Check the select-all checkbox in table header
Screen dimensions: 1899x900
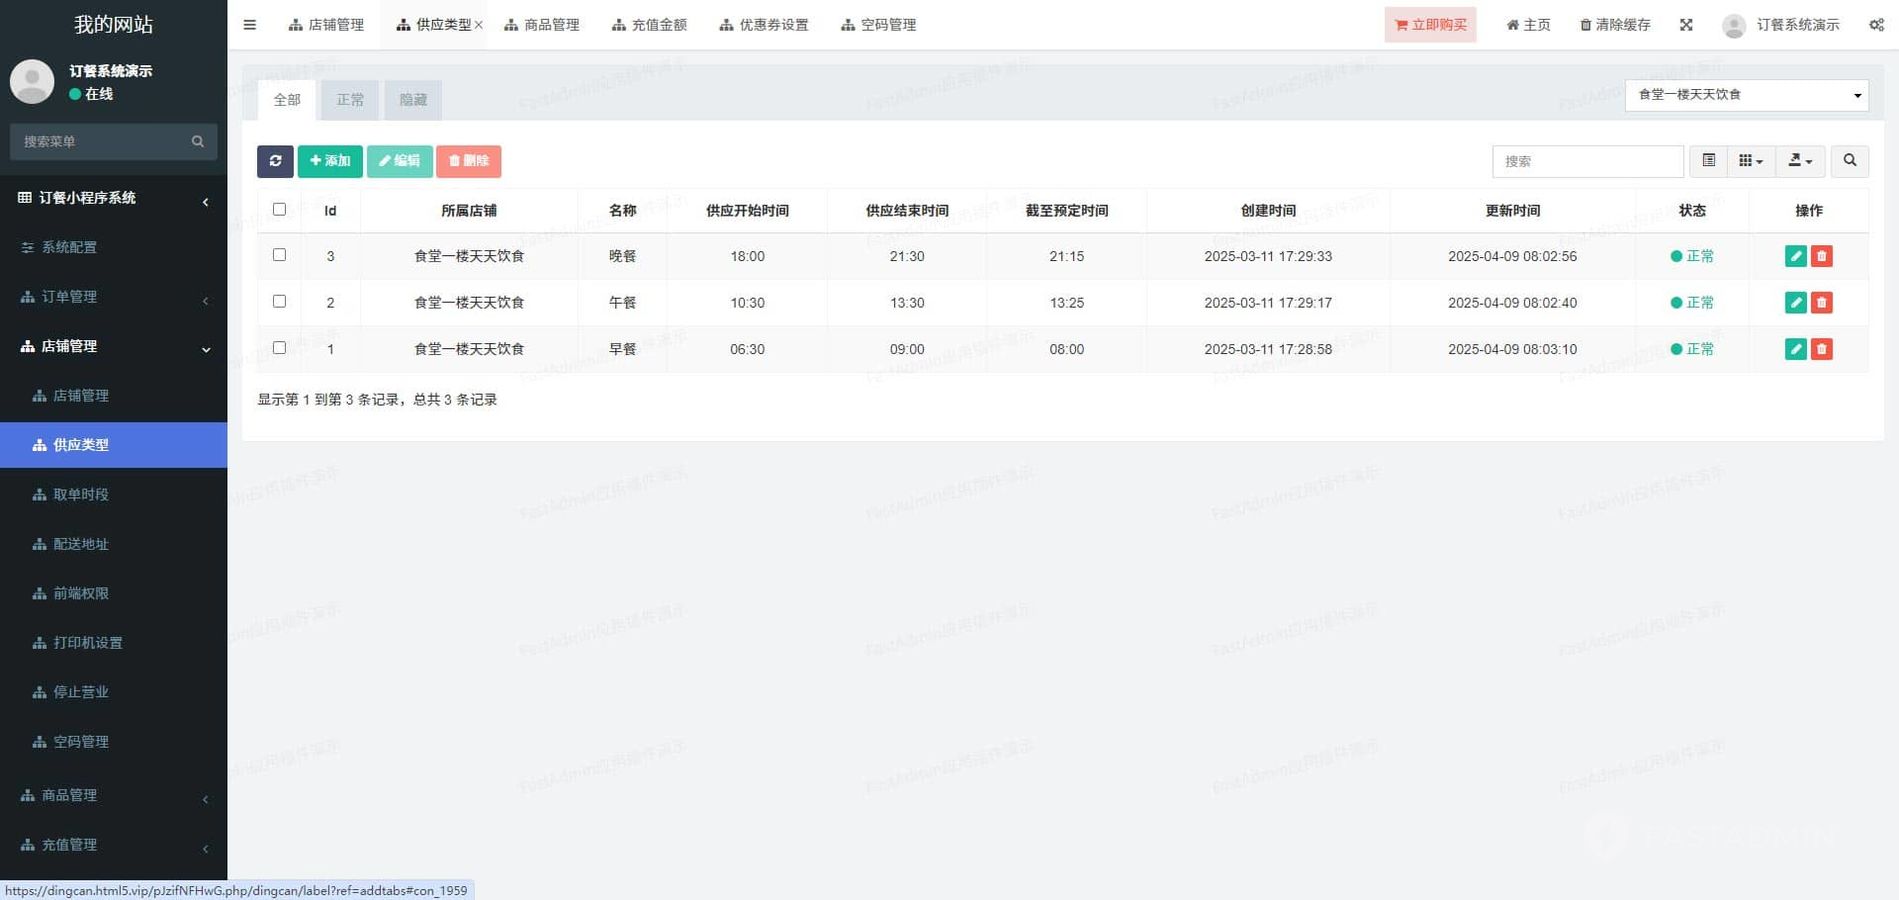(279, 210)
